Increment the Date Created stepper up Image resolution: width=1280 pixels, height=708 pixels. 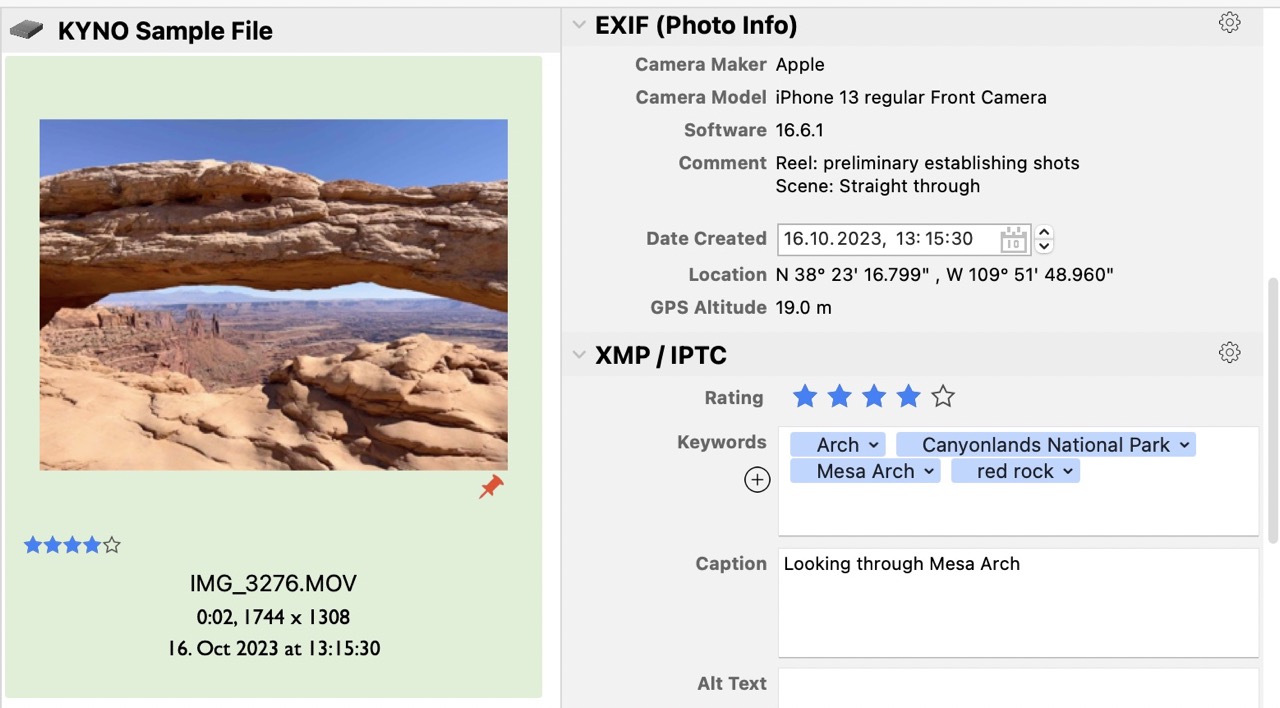pos(1045,233)
